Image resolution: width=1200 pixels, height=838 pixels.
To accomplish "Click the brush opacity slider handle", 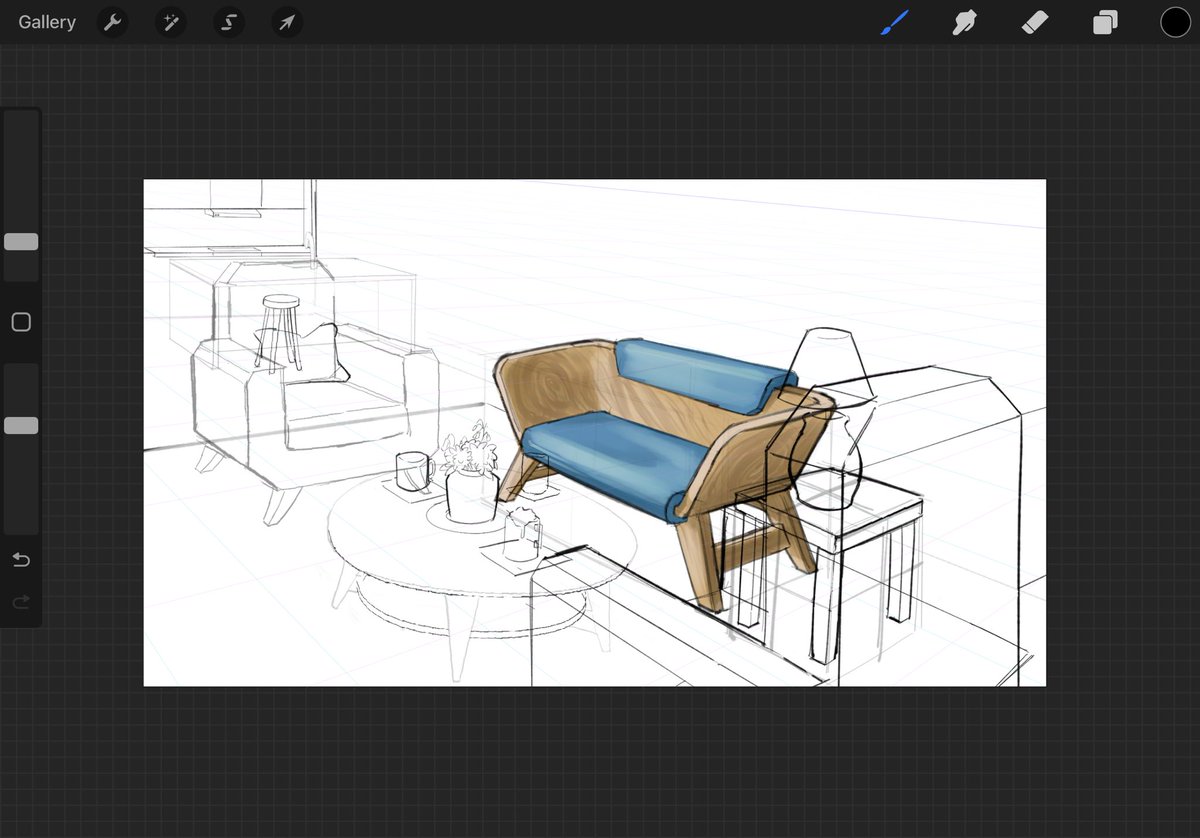I will coord(21,426).
